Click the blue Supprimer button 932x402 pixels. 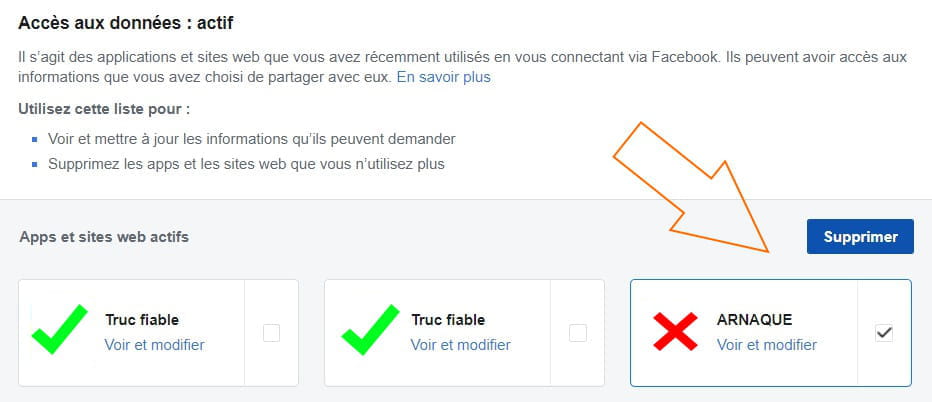[x=860, y=237]
